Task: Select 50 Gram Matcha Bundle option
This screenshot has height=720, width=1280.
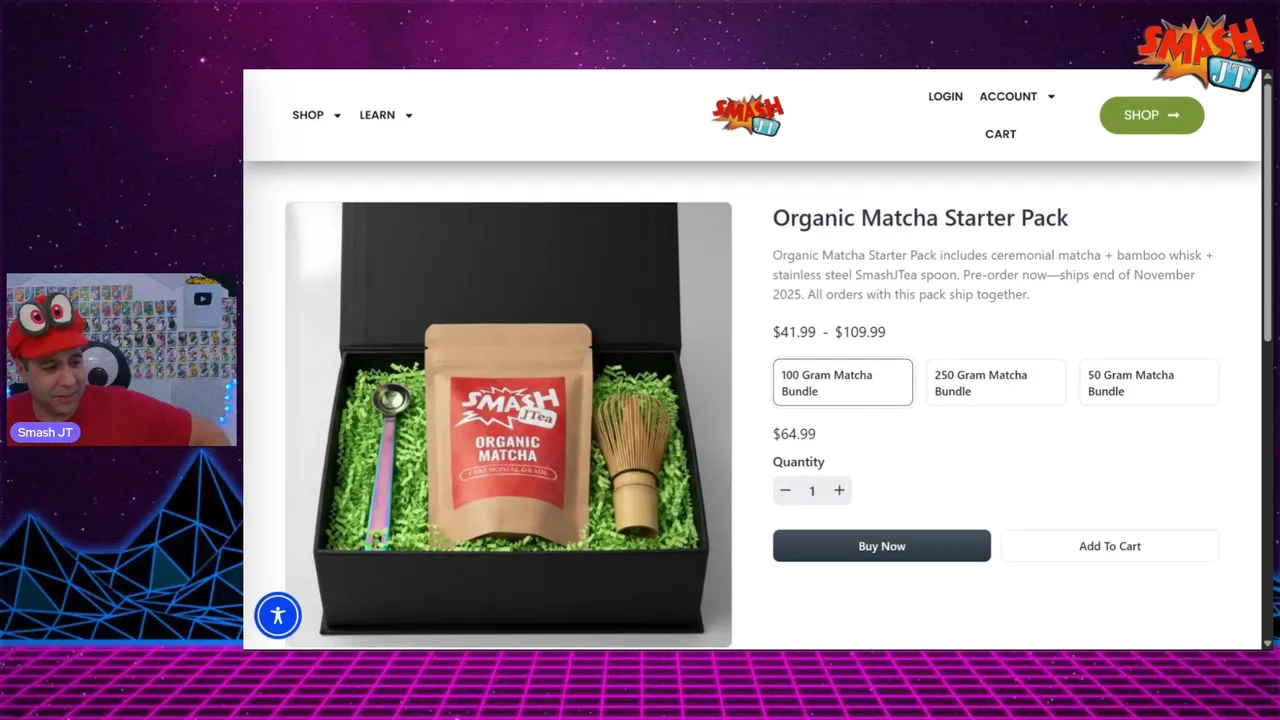Action: coord(1149,383)
